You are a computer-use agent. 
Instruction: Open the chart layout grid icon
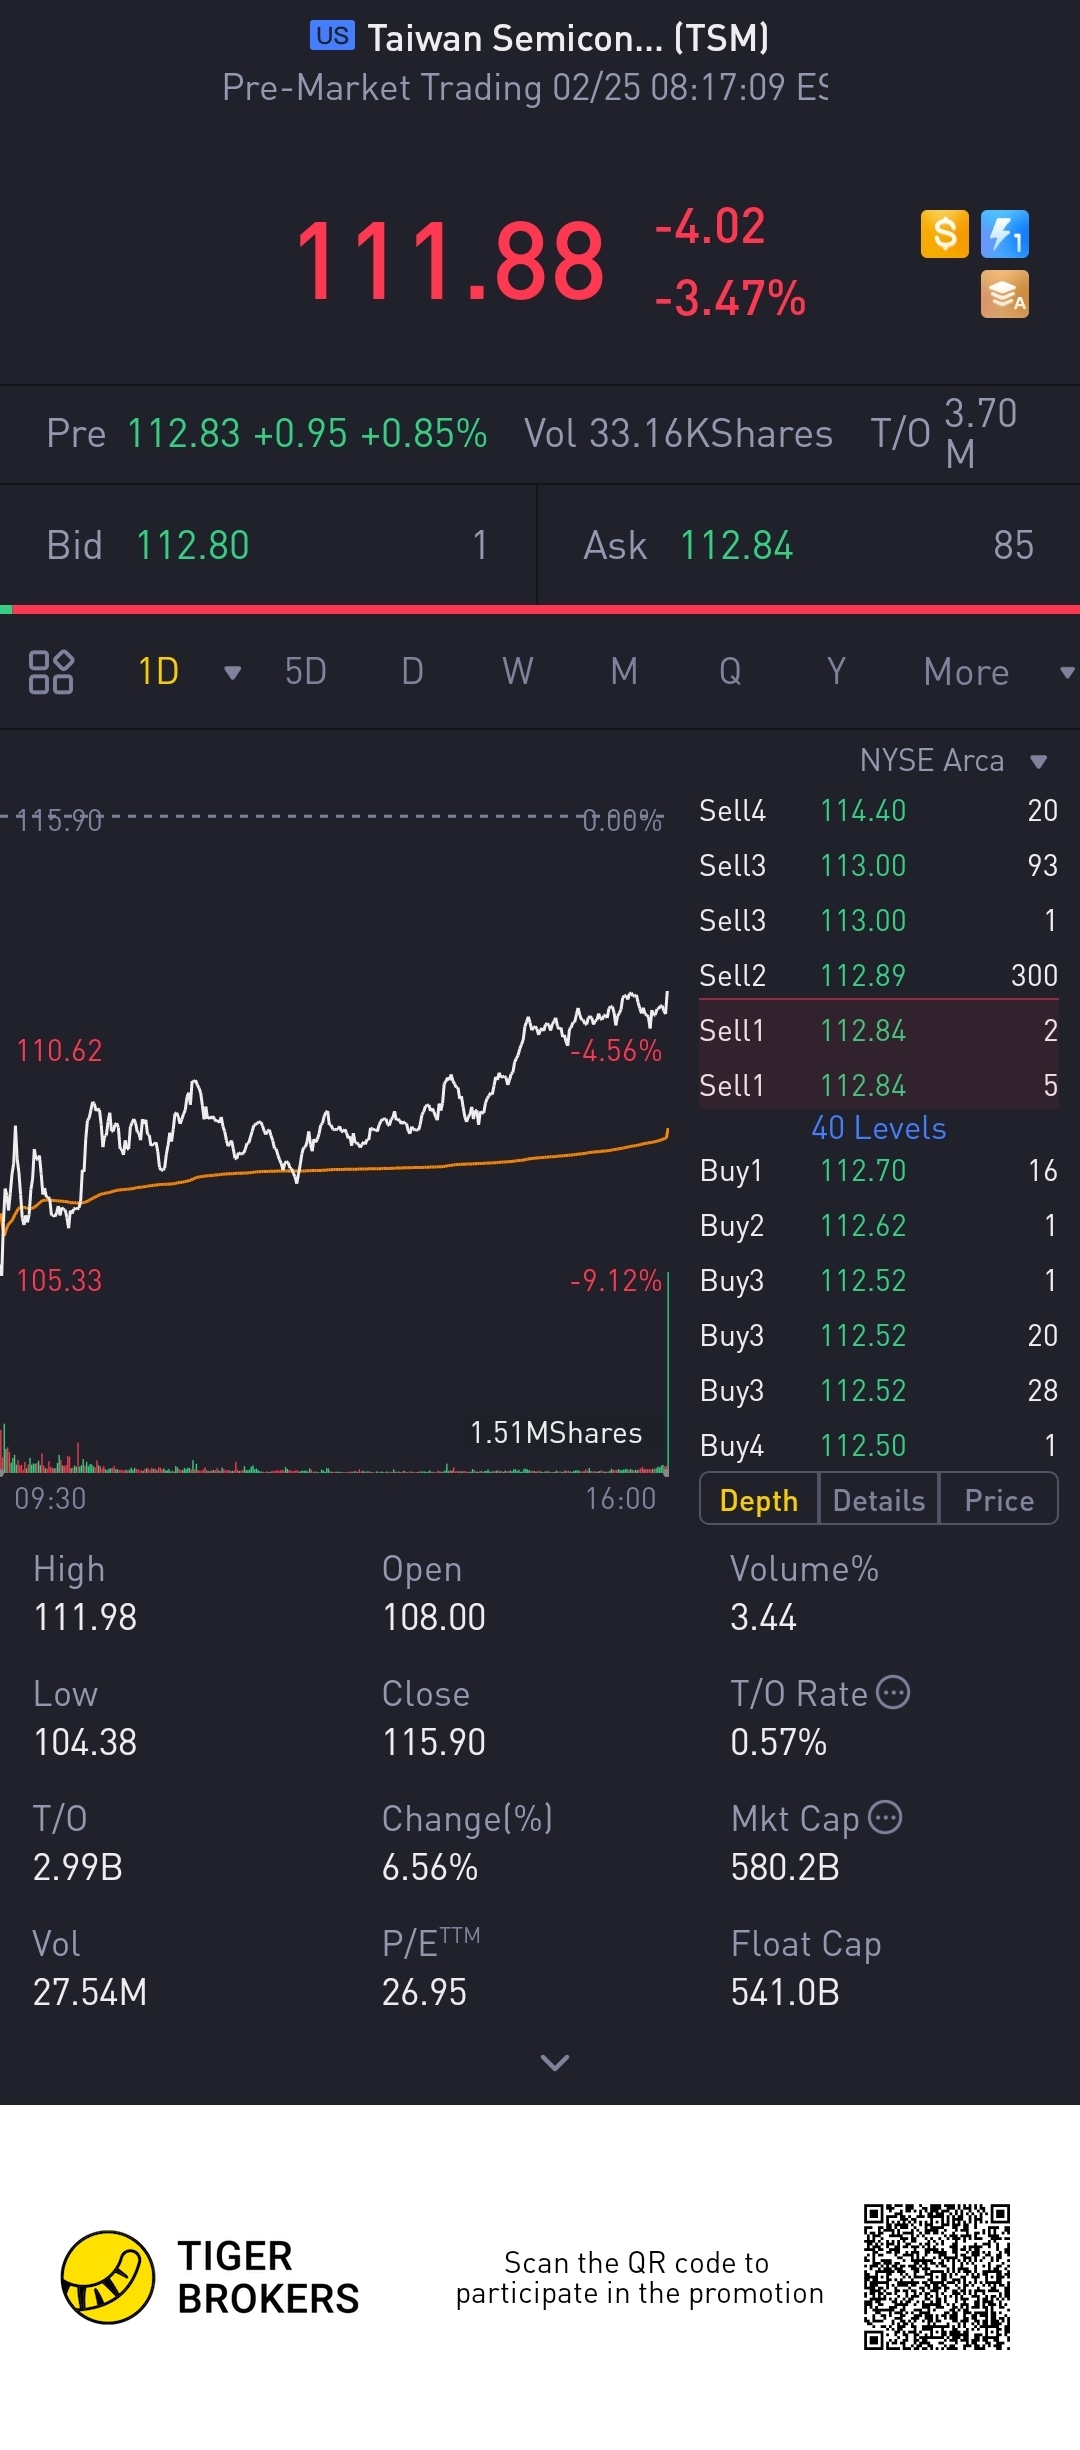click(x=51, y=672)
